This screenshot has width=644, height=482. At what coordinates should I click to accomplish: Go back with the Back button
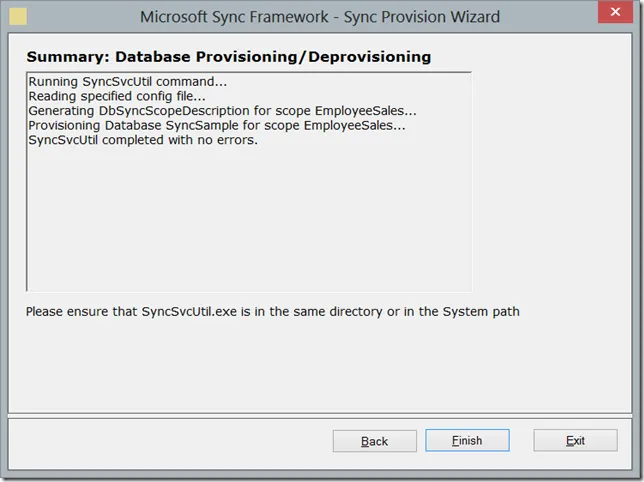point(374,441)
